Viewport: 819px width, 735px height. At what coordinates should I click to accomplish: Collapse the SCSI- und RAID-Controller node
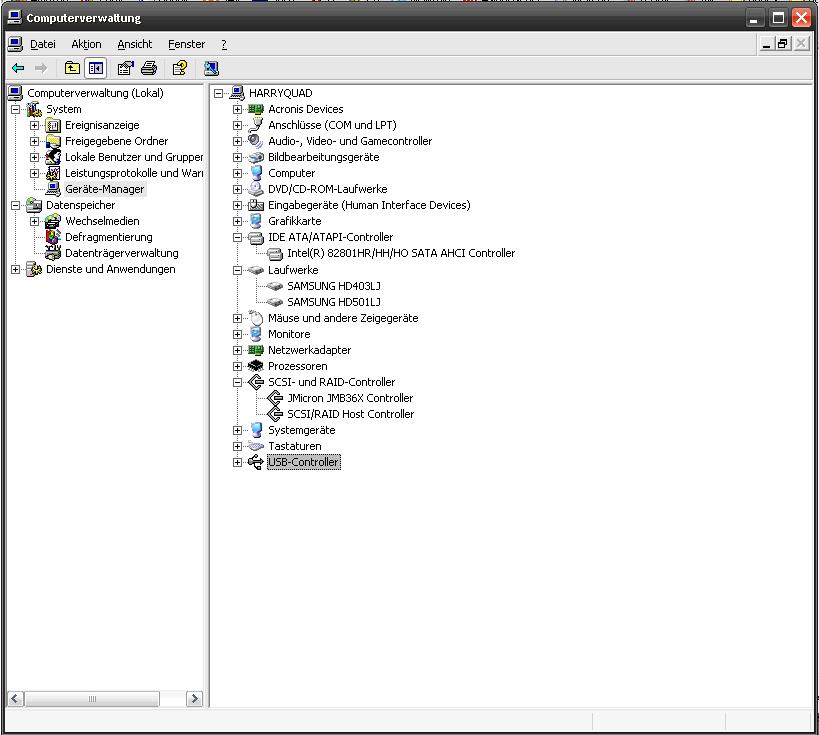click(x=237, y=382)
